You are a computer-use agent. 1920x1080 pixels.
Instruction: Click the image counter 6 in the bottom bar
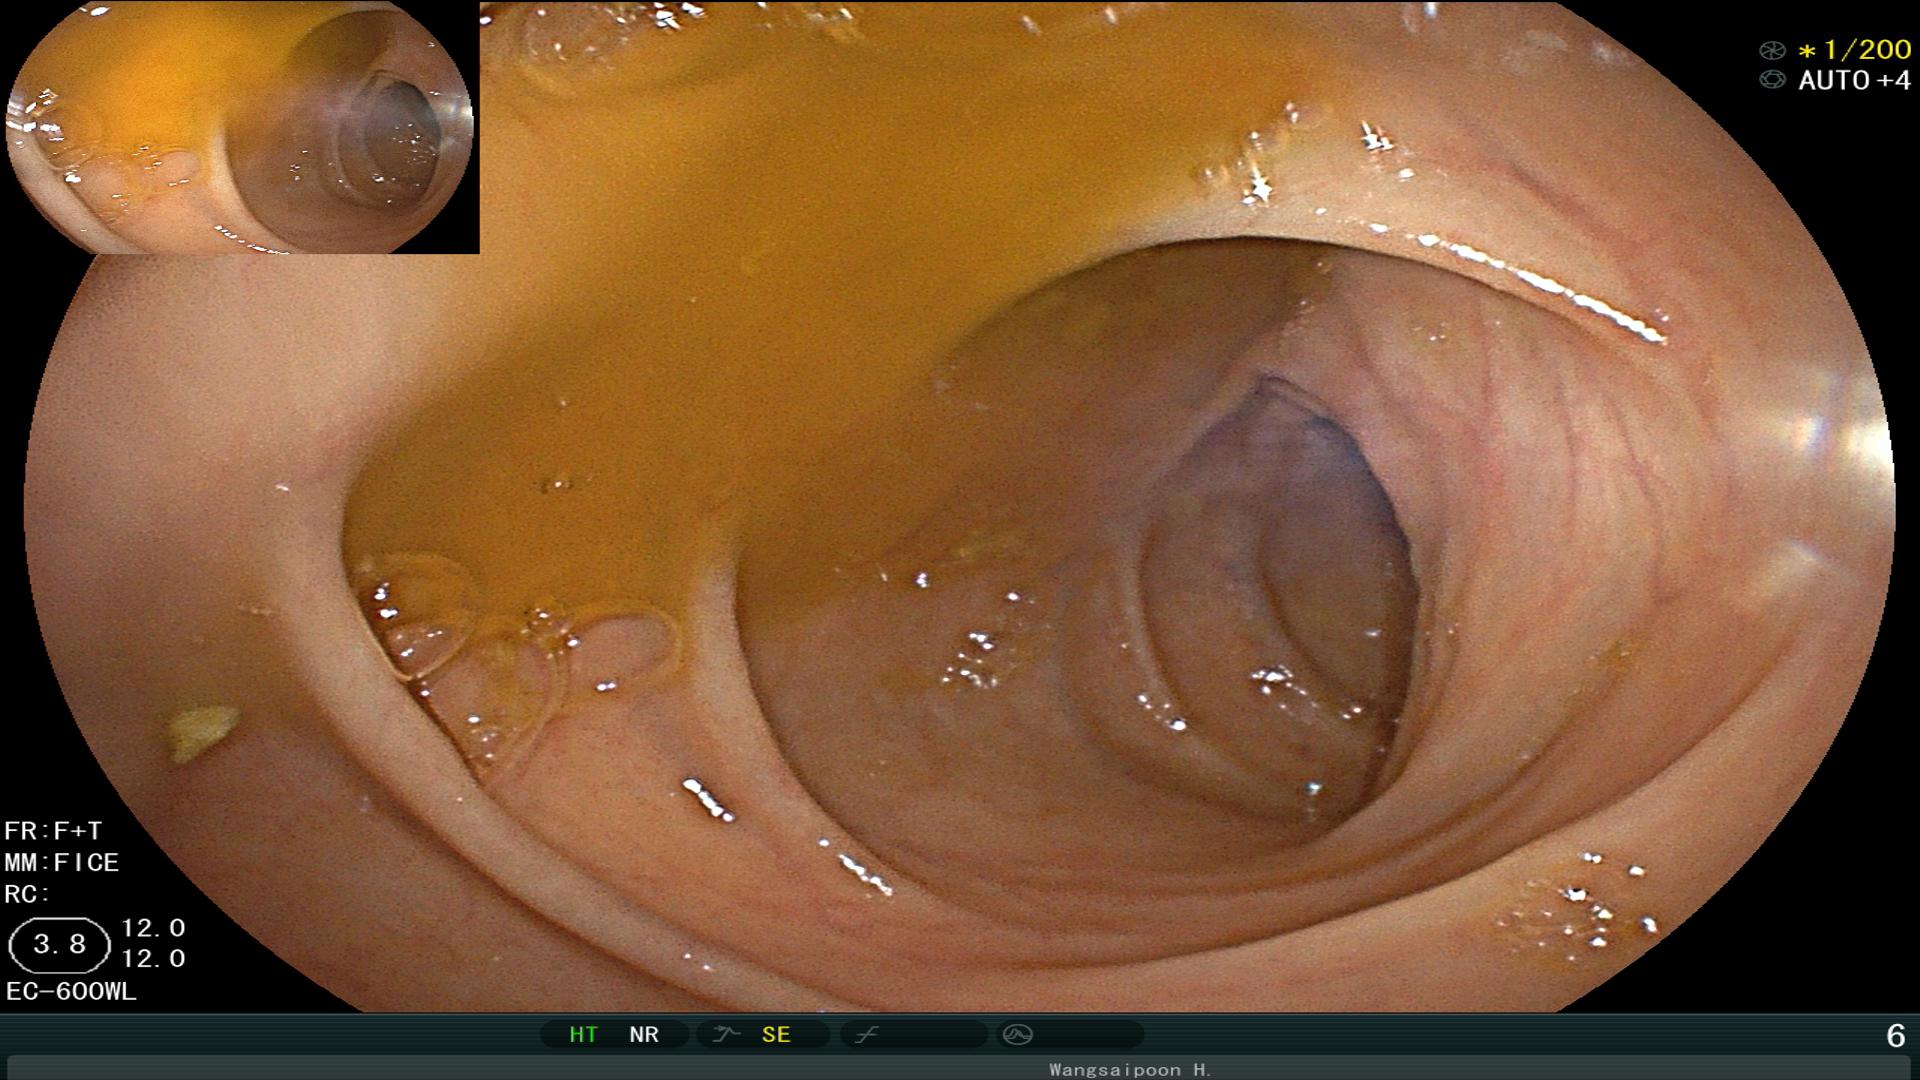pos(1896,1036)
